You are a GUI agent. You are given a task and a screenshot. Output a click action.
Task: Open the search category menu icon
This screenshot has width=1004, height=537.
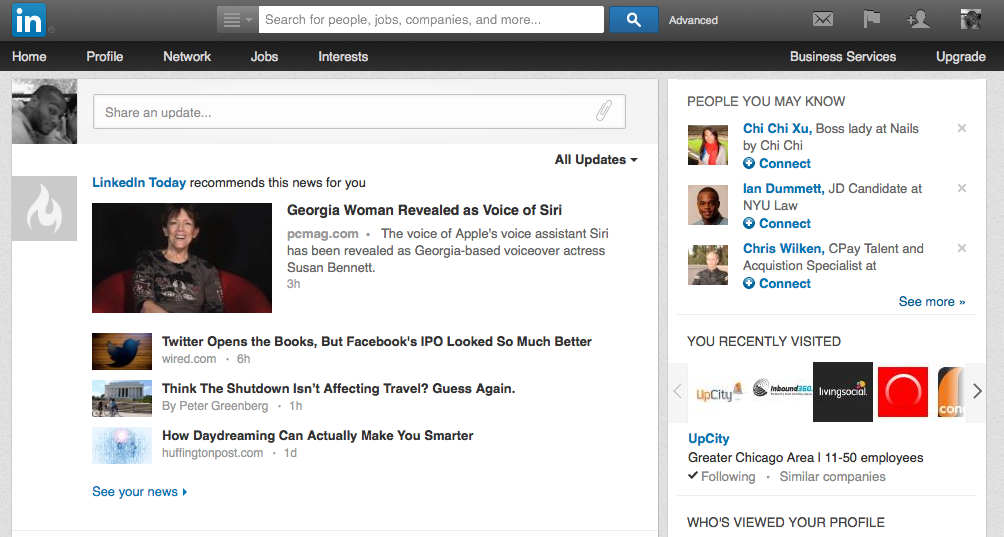point(238,20)
